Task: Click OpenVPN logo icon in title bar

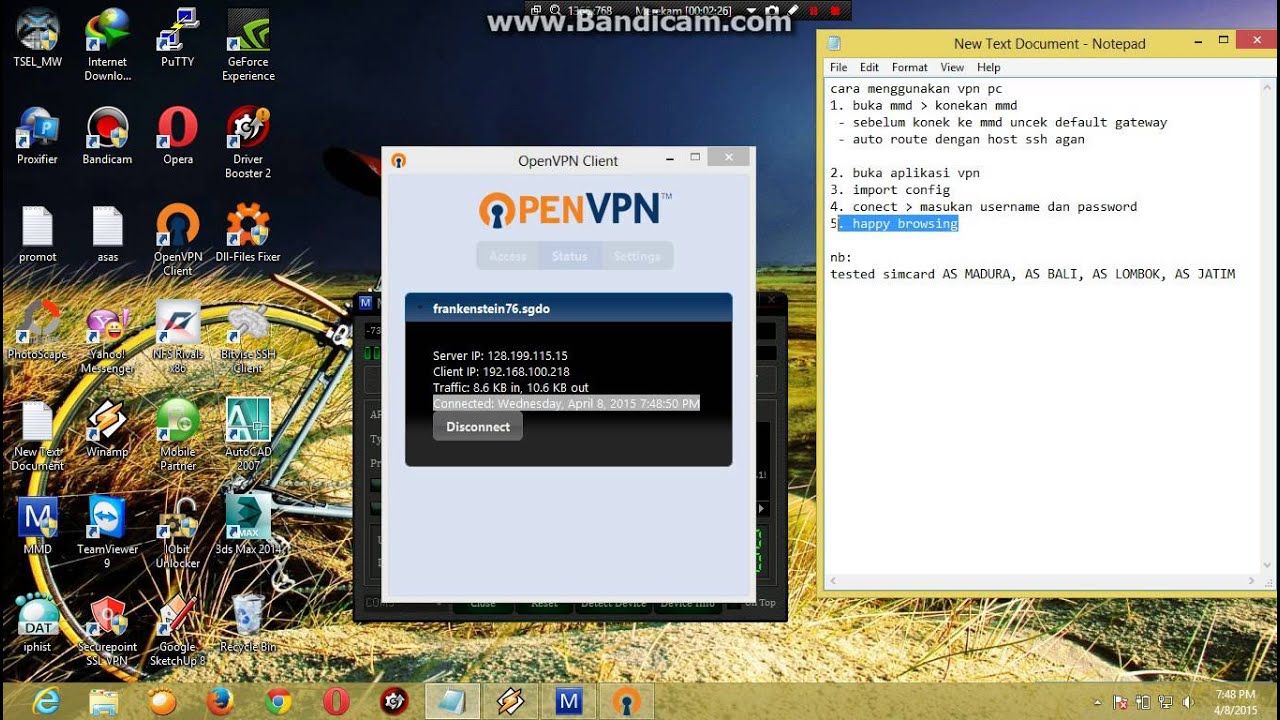Action: click(x=398, y=160)
